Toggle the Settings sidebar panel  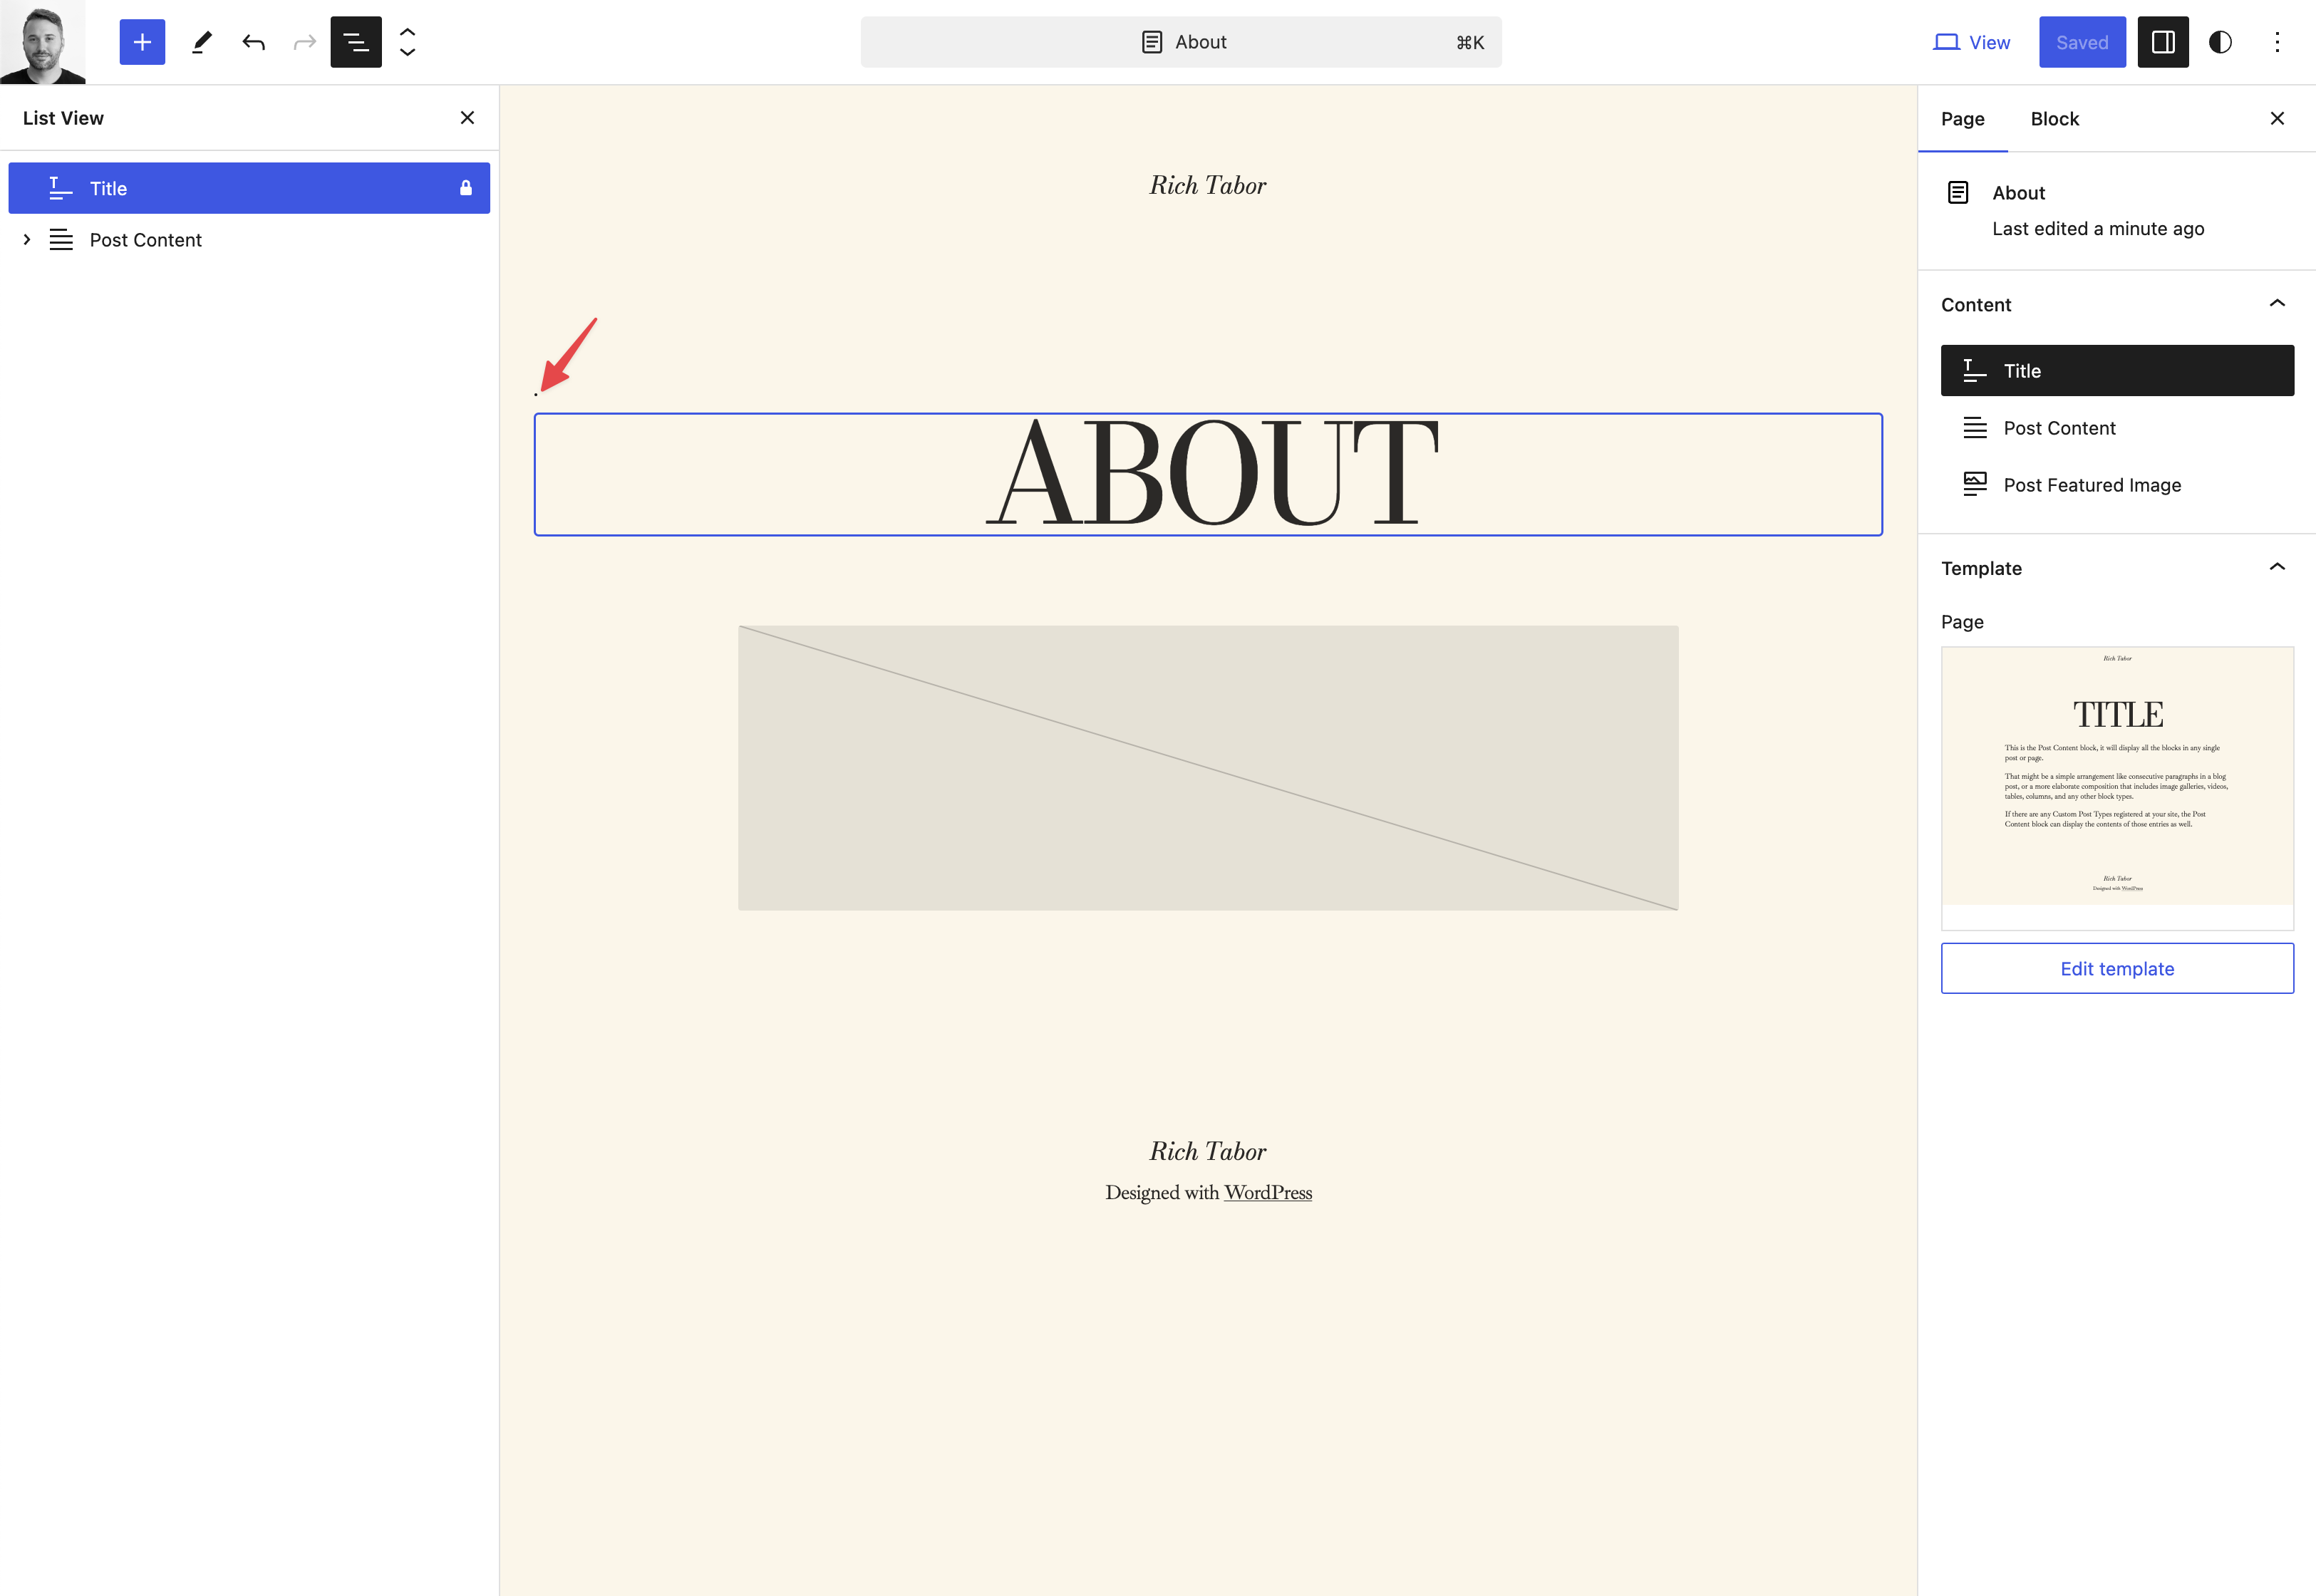(x=2163, y=42)
